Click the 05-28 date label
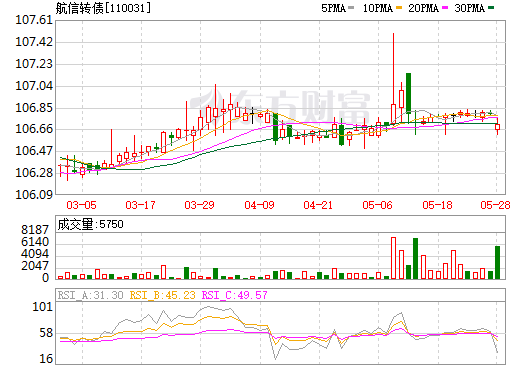Screen dimensions: 520x365 click(x=495, y=205)
